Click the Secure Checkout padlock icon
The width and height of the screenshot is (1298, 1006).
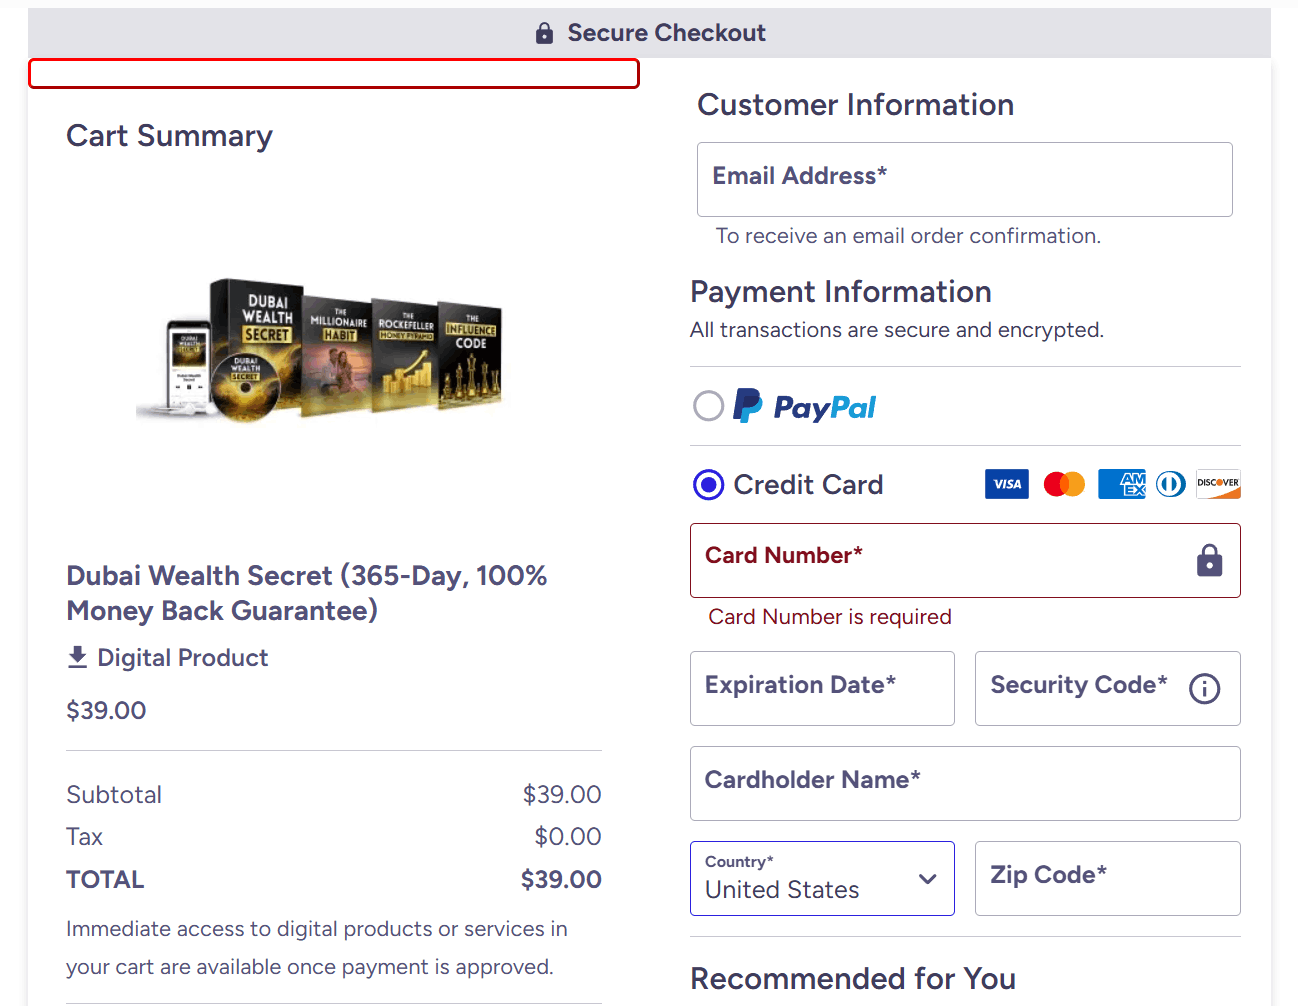pos(544,33)
